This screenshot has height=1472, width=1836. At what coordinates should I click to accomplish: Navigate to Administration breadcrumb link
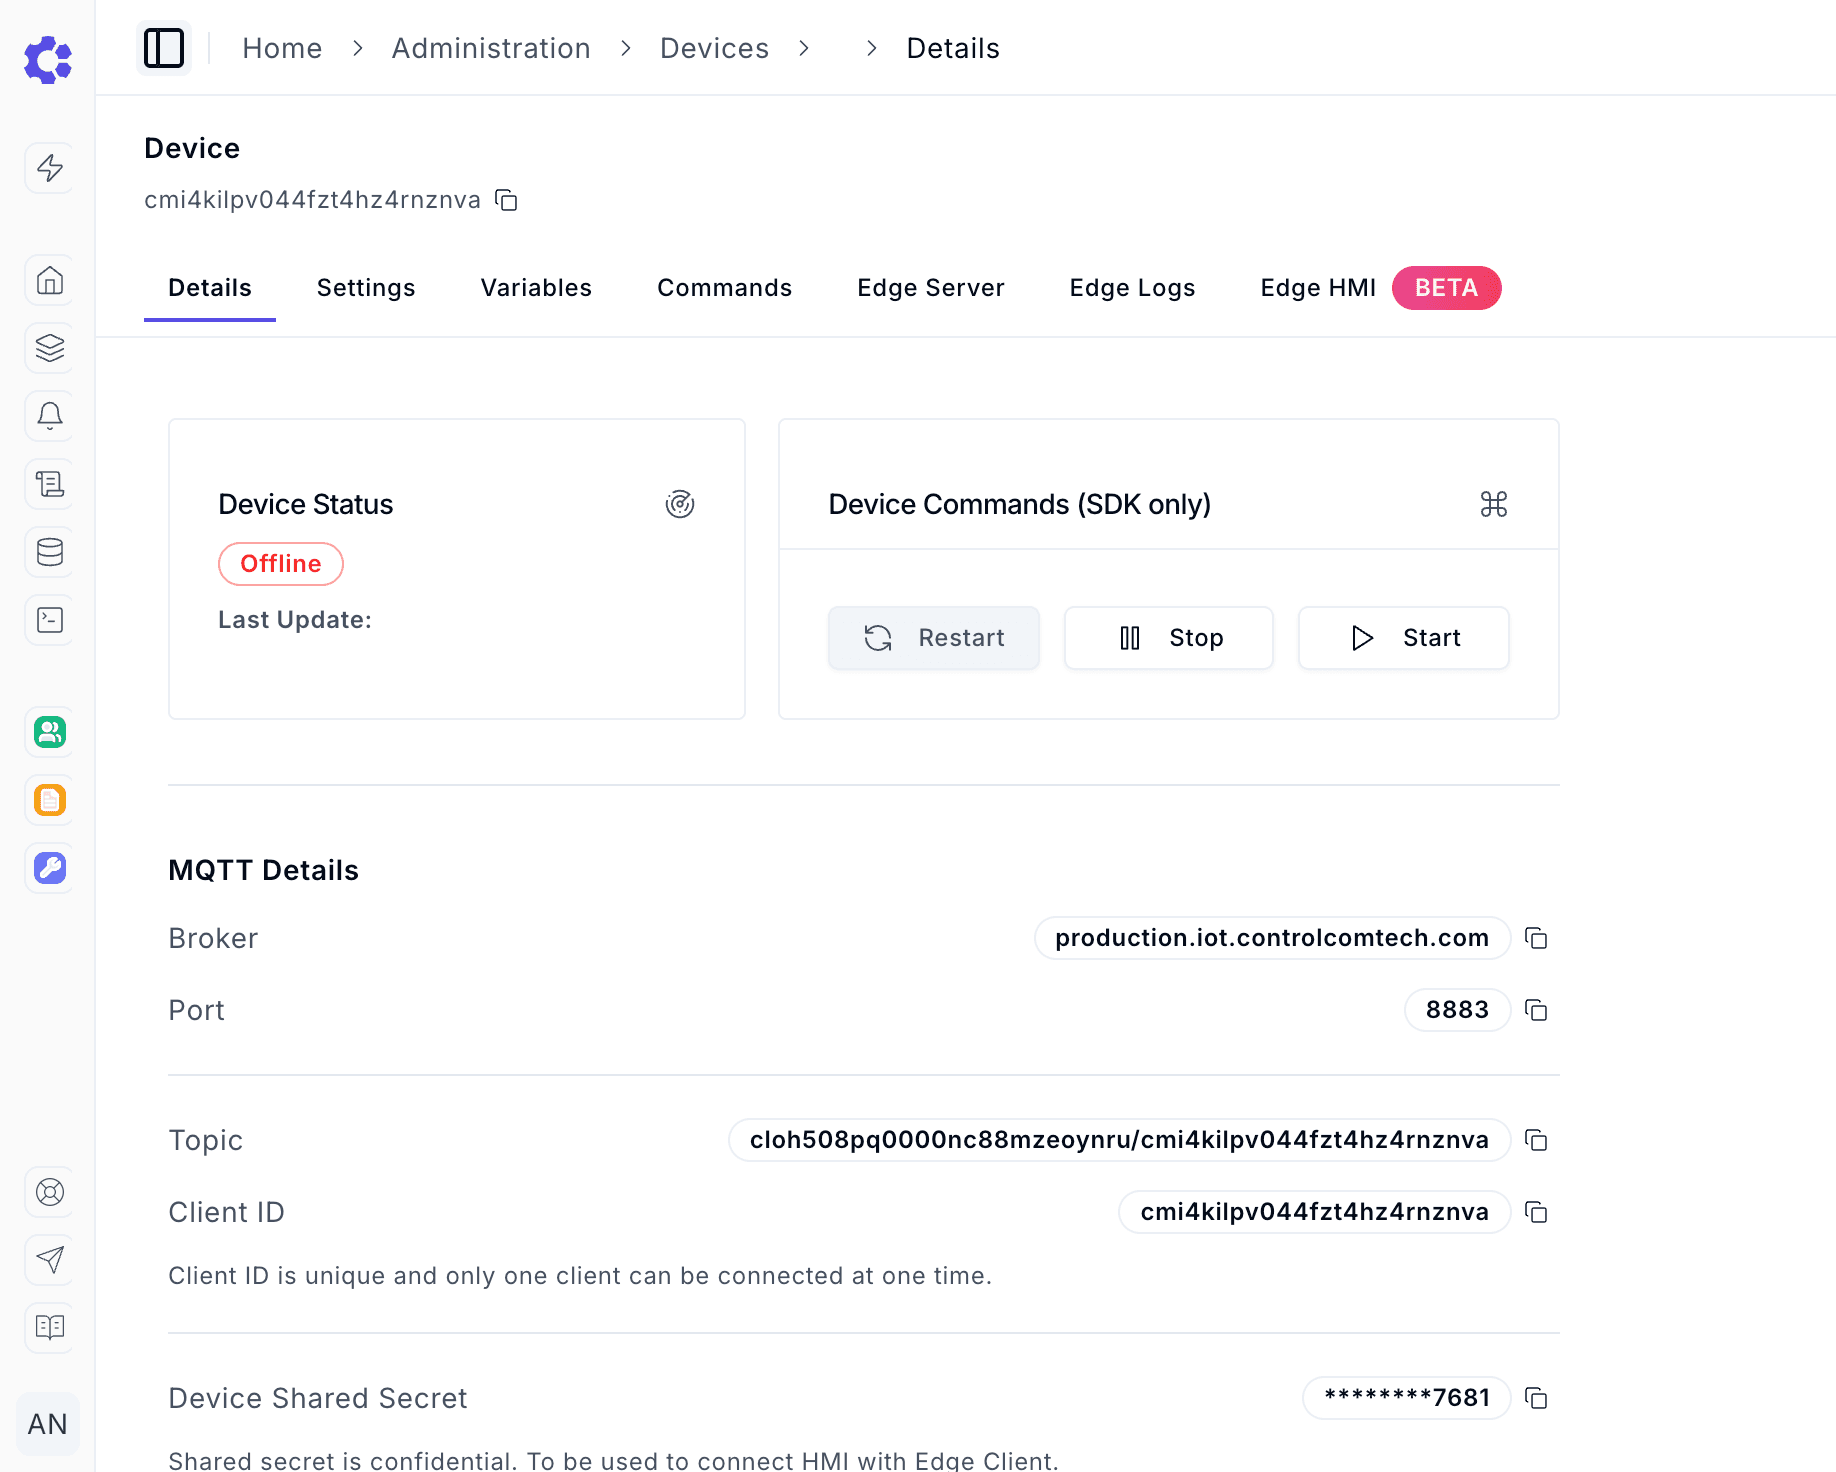[491, 48]
